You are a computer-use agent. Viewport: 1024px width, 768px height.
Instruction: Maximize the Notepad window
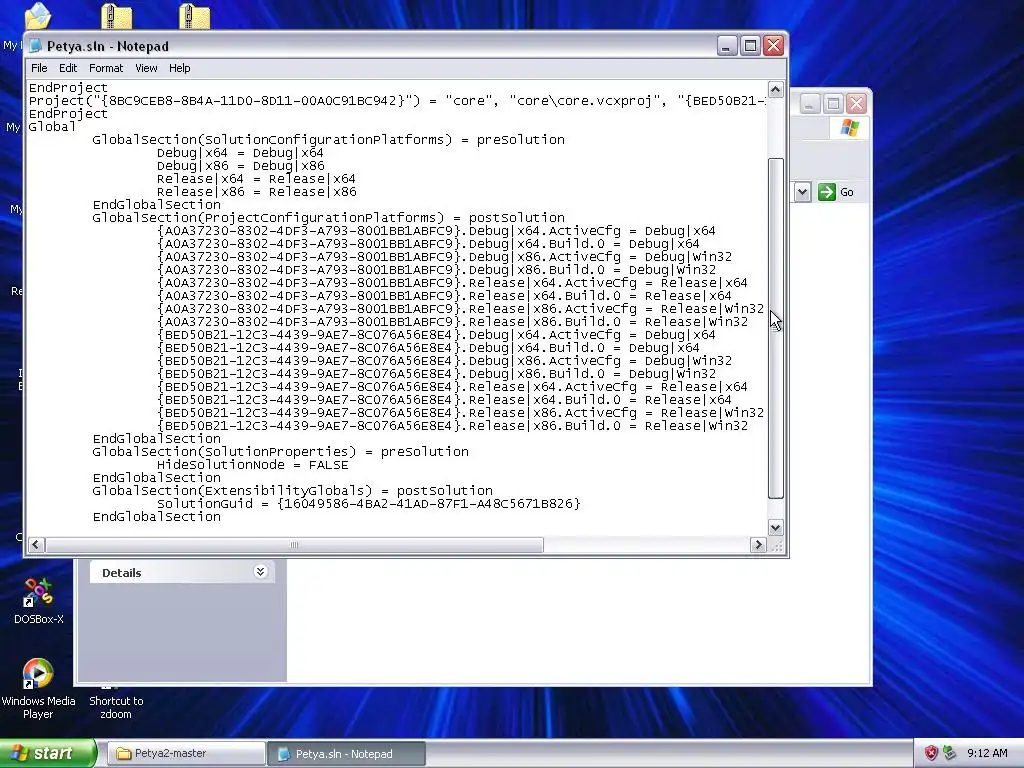point(750,46)
